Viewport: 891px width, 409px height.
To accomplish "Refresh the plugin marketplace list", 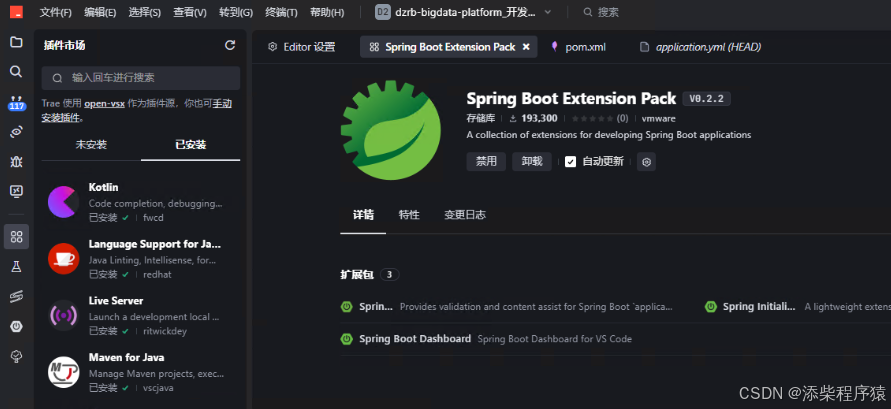I will tap(230, 45).
